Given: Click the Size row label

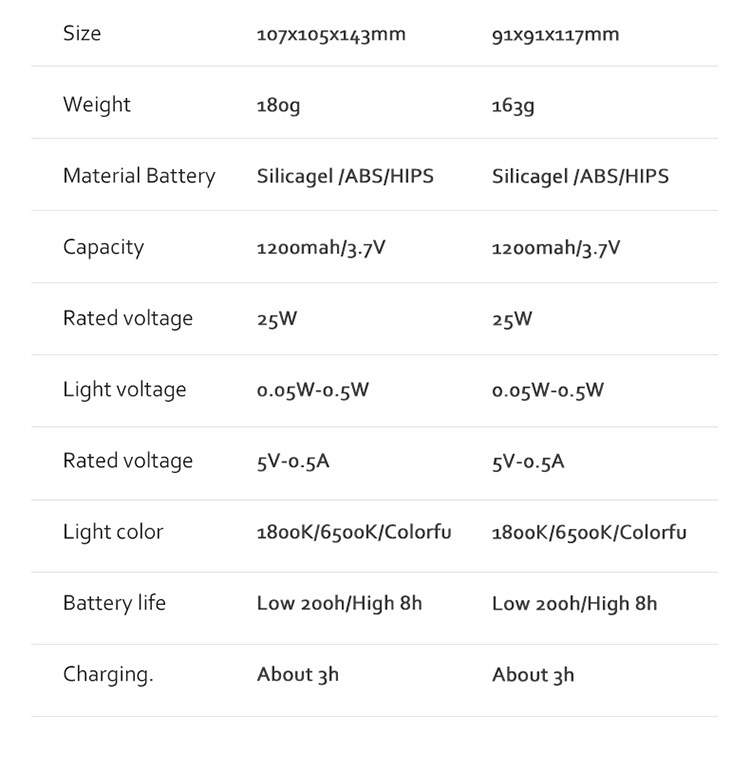Looking at the screenshot, I should 82,33.
